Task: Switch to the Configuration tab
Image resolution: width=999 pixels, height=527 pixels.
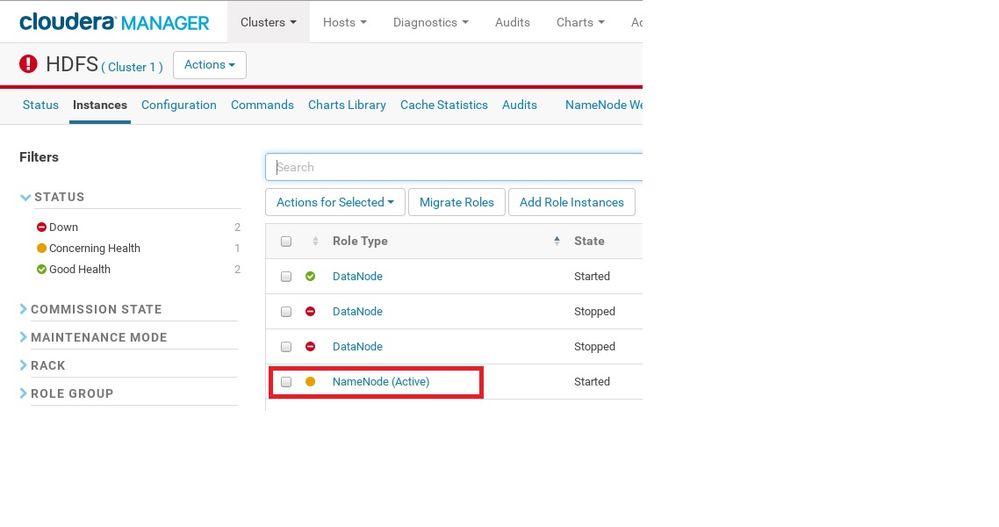Action: [x=179, y=105]
